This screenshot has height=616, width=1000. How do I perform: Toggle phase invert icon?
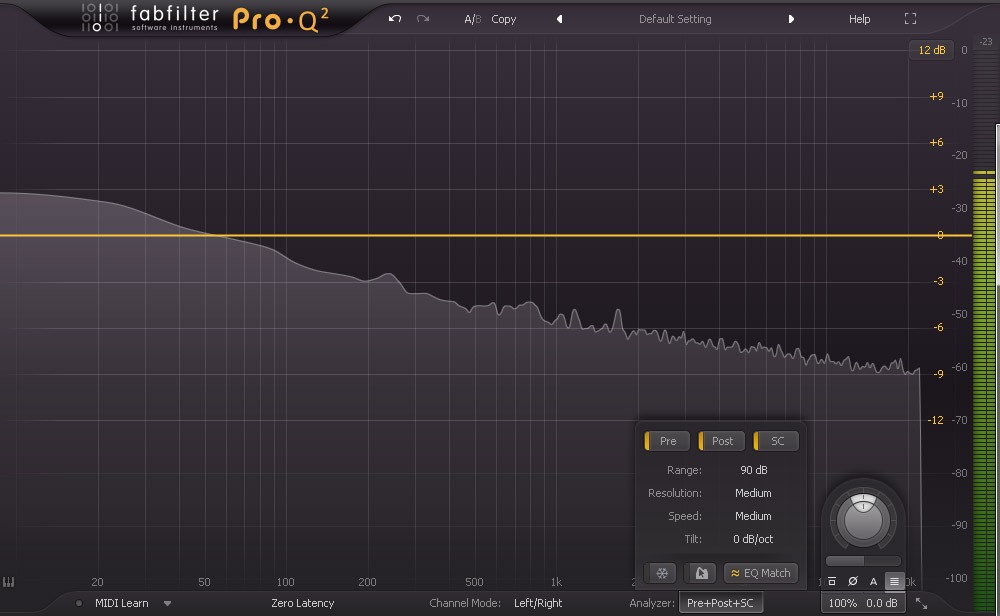[853, 581]
